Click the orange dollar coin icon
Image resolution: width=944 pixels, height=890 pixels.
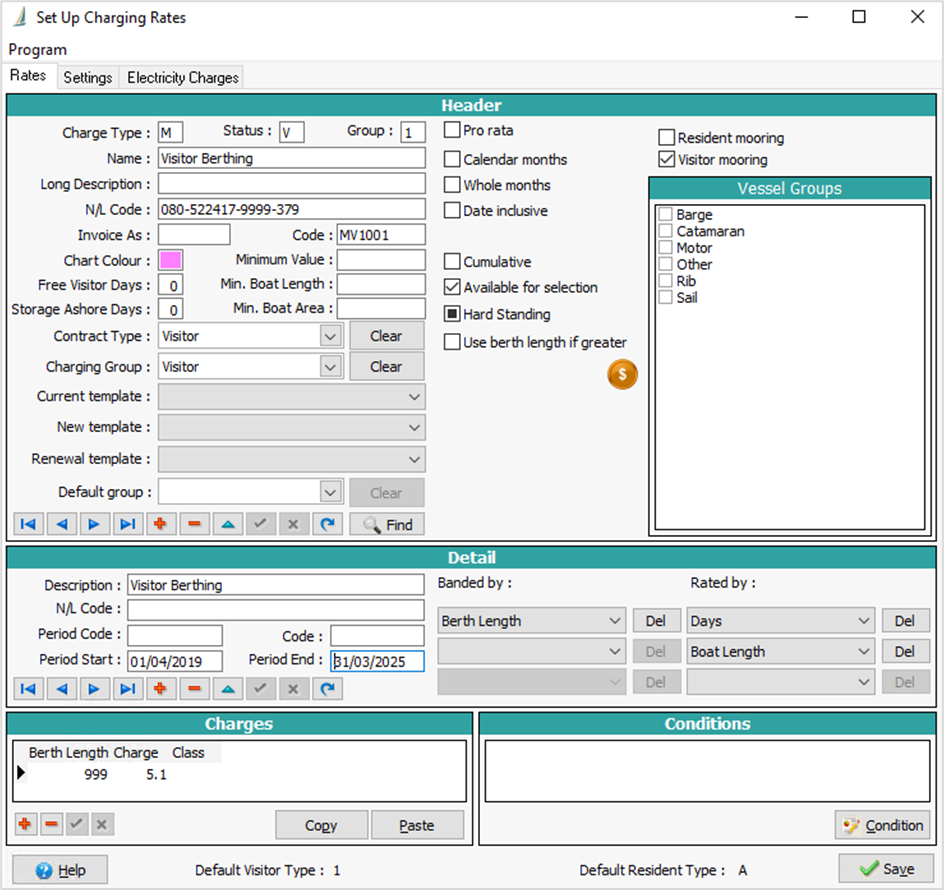tap(622, 375)
